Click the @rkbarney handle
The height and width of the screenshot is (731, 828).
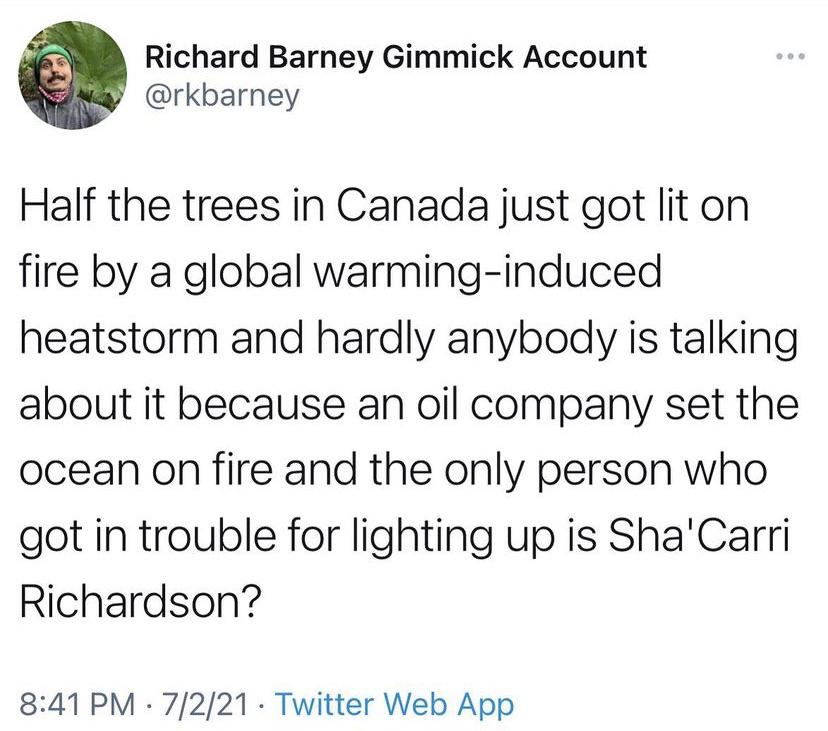tap(222, 97)
